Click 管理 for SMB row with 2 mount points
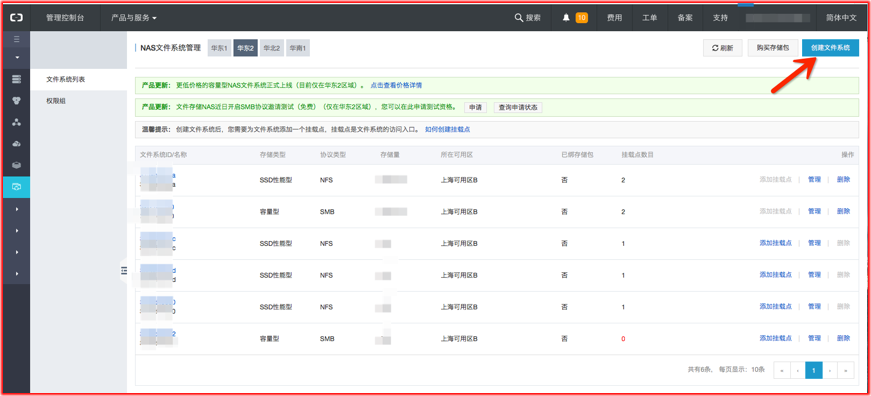The width and height of the screenshot is (871, 396). click(x=814, y=212)
